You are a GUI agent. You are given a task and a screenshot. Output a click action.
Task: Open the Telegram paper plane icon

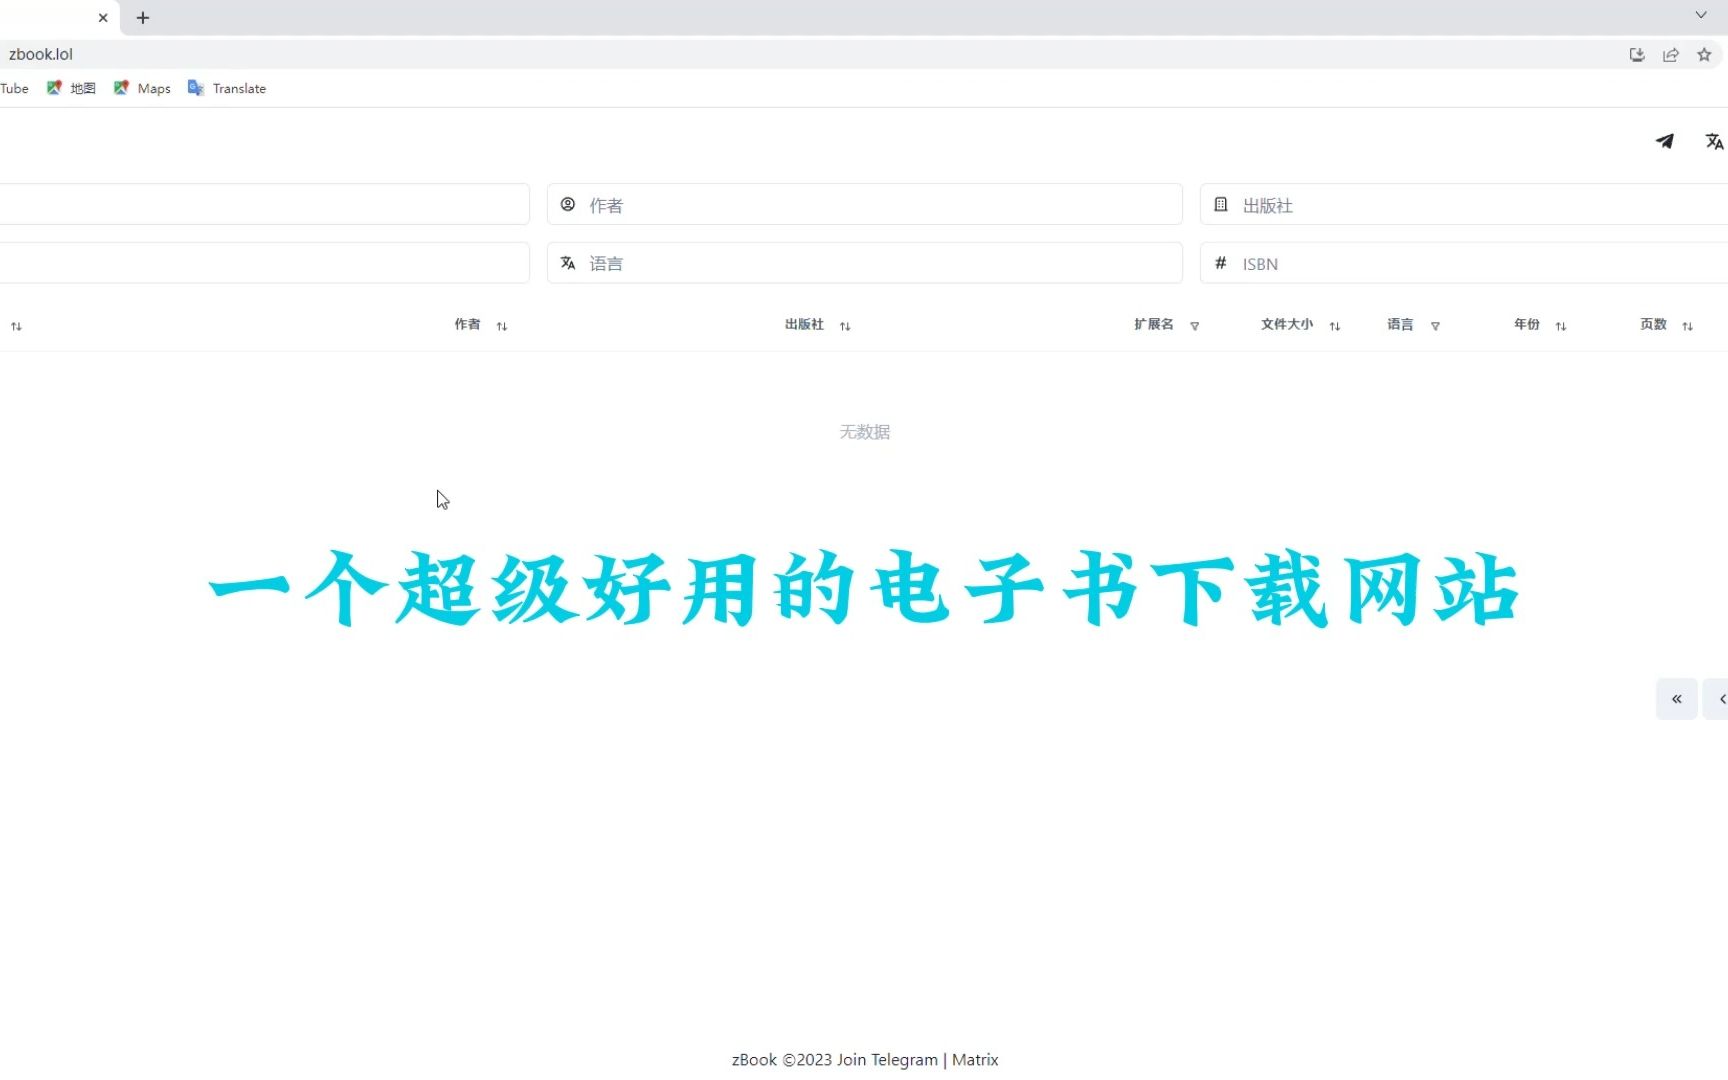click(x=1664, y=141)
